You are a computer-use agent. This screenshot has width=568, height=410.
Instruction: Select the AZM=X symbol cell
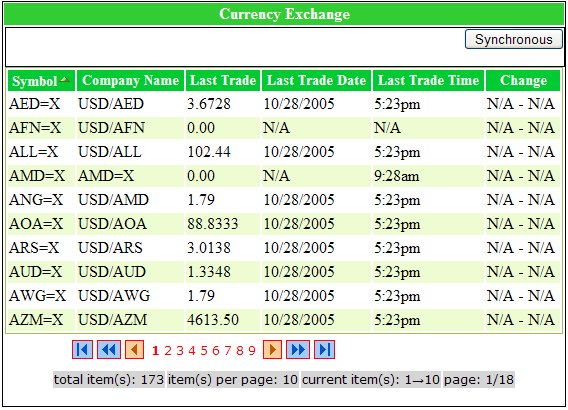36,320
